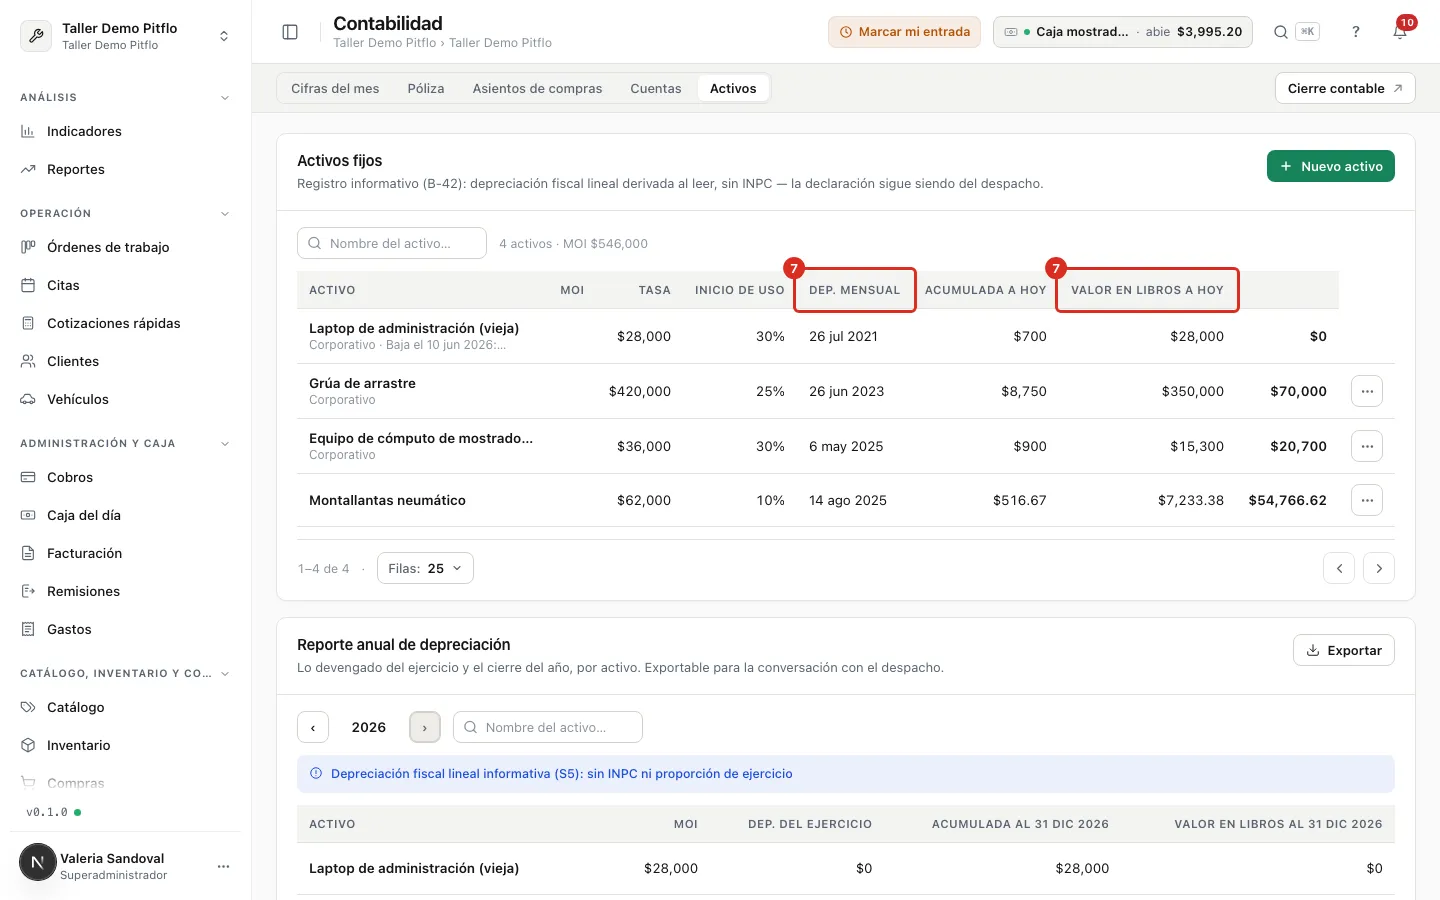Click Marcar mi entrada button
The width and height of the screenshot is (1440, 900).
tap(904, 32)
